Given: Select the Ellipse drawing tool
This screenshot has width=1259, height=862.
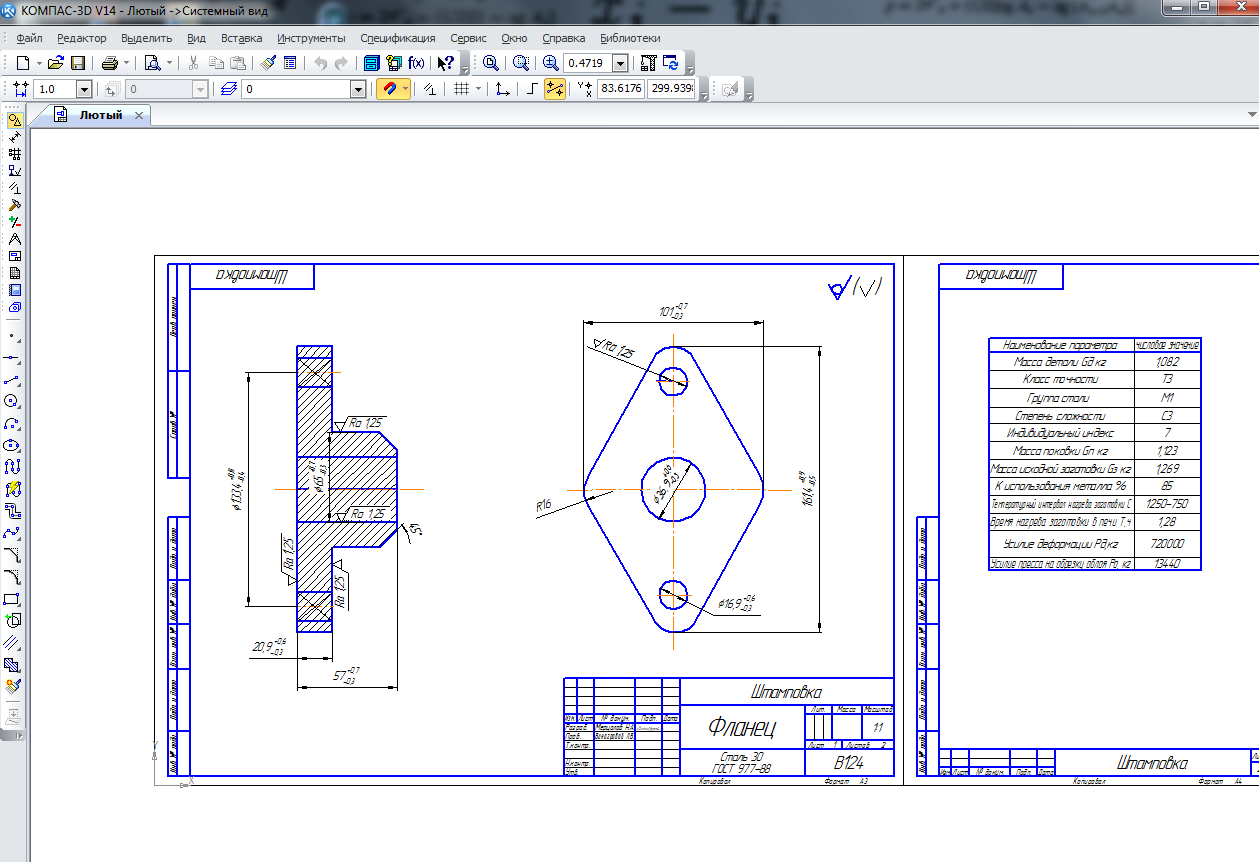Looking at the screenshot, I should (13, 445).
